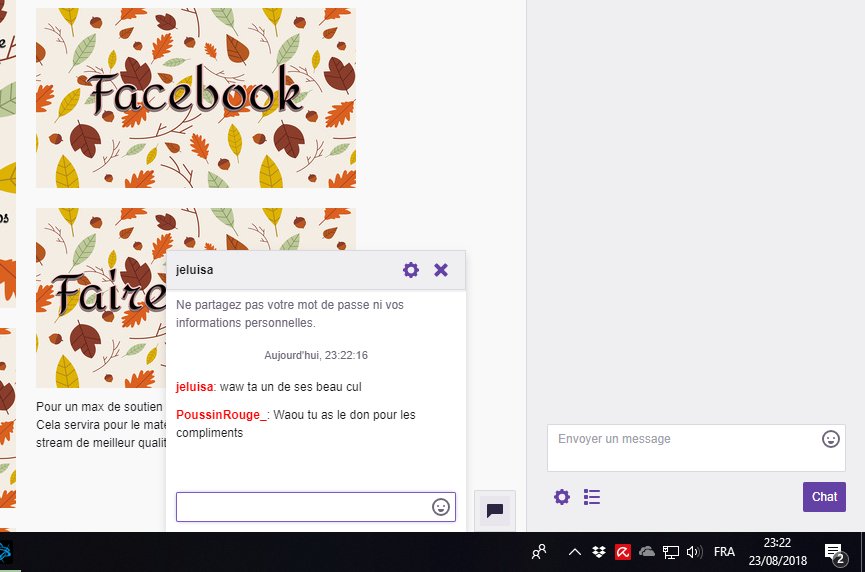Viewport: 865px width, 572px height.
Task: Click the password warning notice text
Action: [290, 313]
